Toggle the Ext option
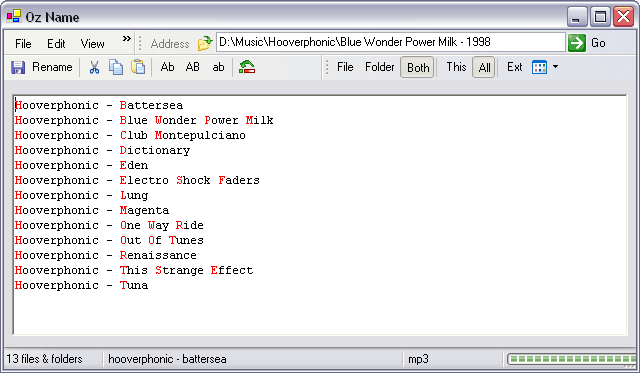 pyautogui.click(x=514, y=67)
